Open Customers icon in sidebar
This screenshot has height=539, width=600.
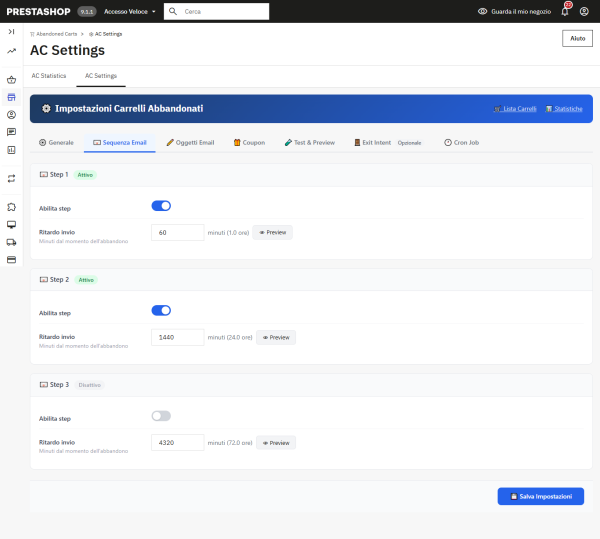tap(11, 115)
